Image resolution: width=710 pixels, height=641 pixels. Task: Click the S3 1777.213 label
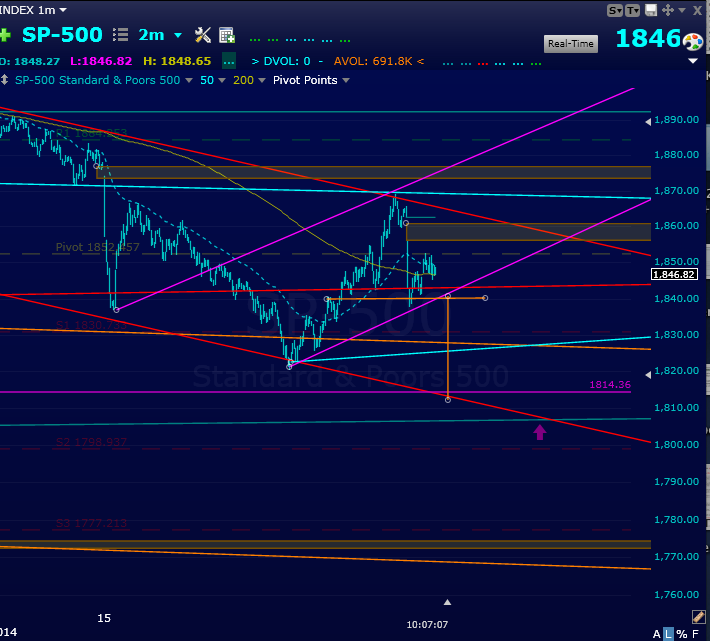[x=91, y=523]
